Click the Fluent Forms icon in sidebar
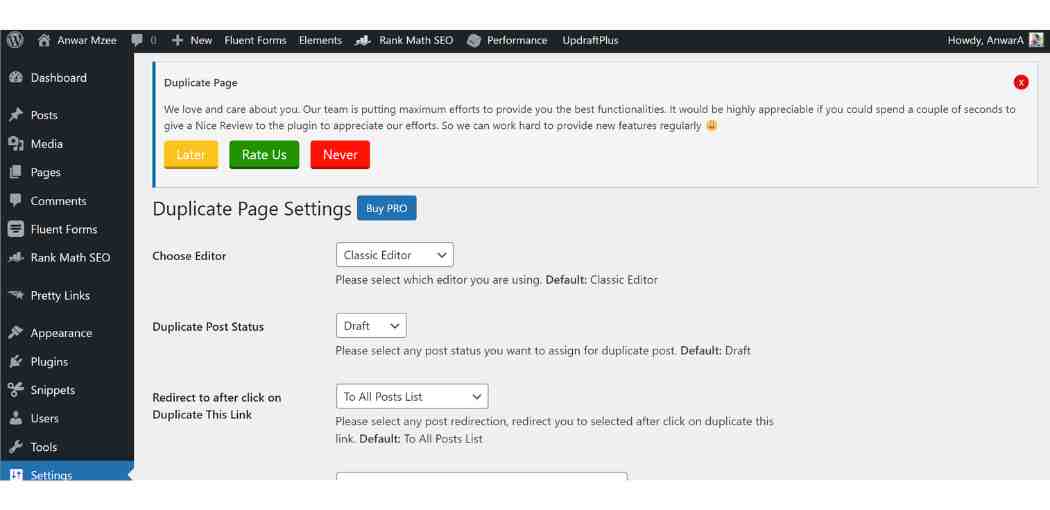Screen dimensions: 1050x510 [16, 229]
